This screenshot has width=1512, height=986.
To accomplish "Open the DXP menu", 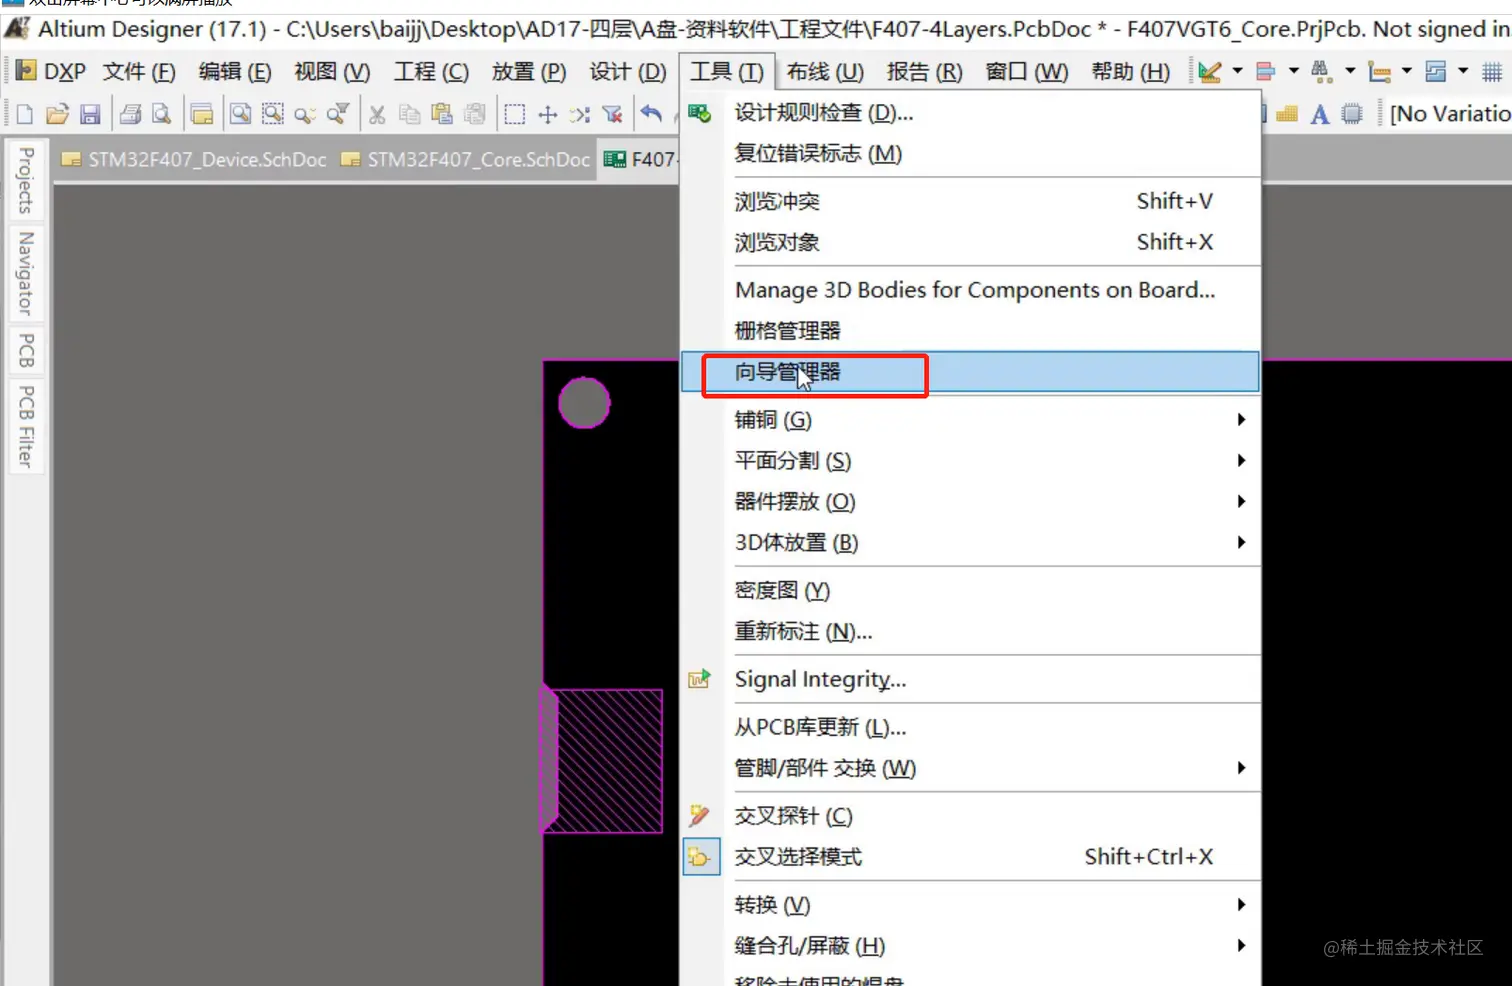I will point(52,72).
